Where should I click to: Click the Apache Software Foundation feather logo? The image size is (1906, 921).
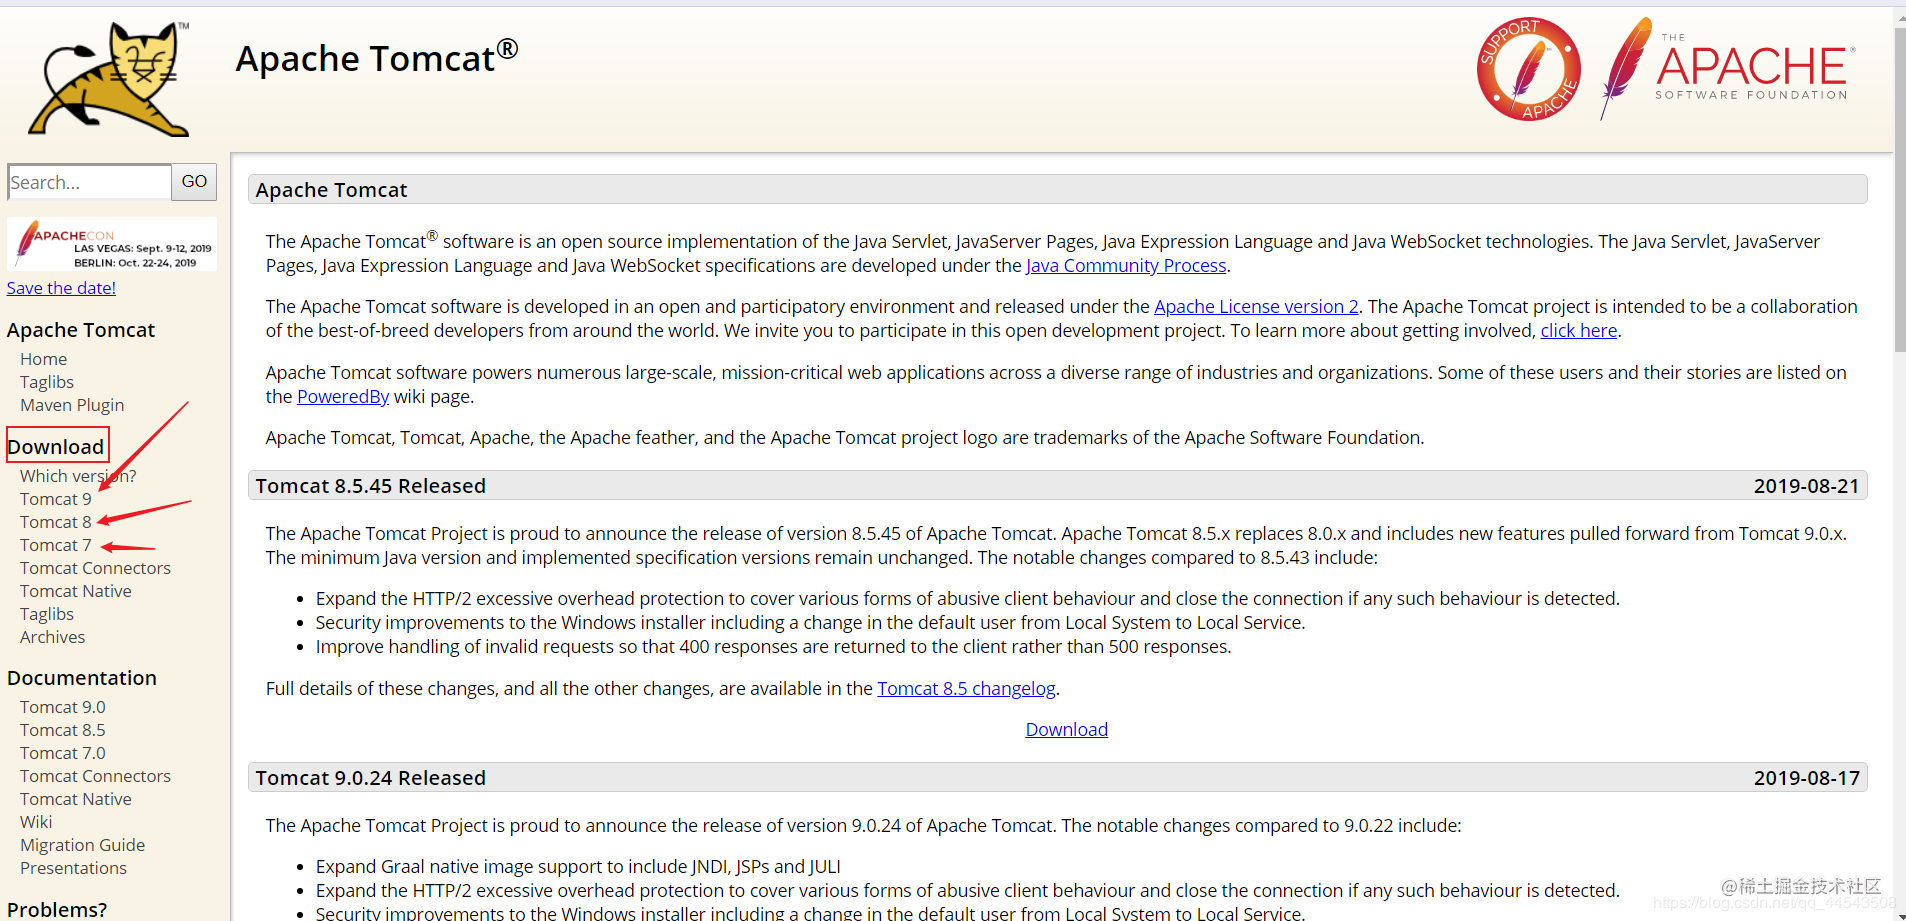(1727, 69)
